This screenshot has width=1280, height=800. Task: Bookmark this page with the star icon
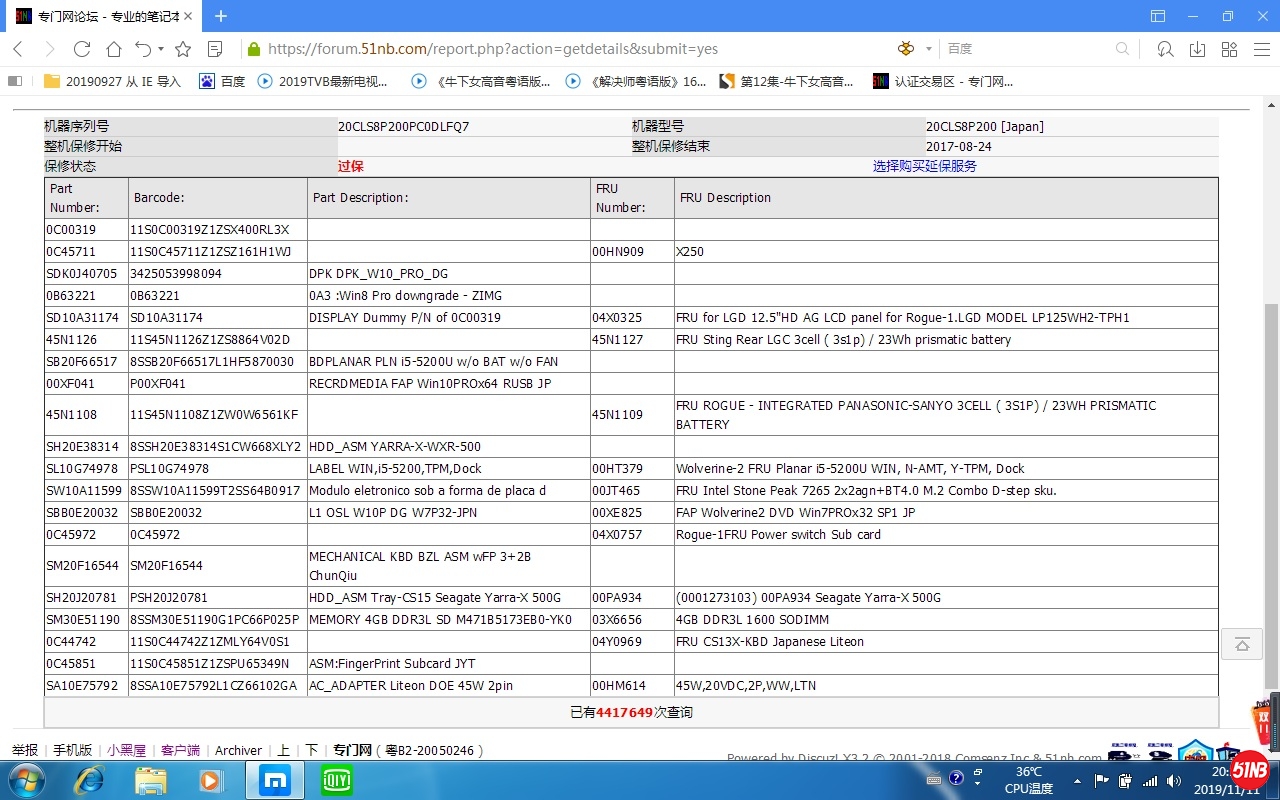point(183,49)
